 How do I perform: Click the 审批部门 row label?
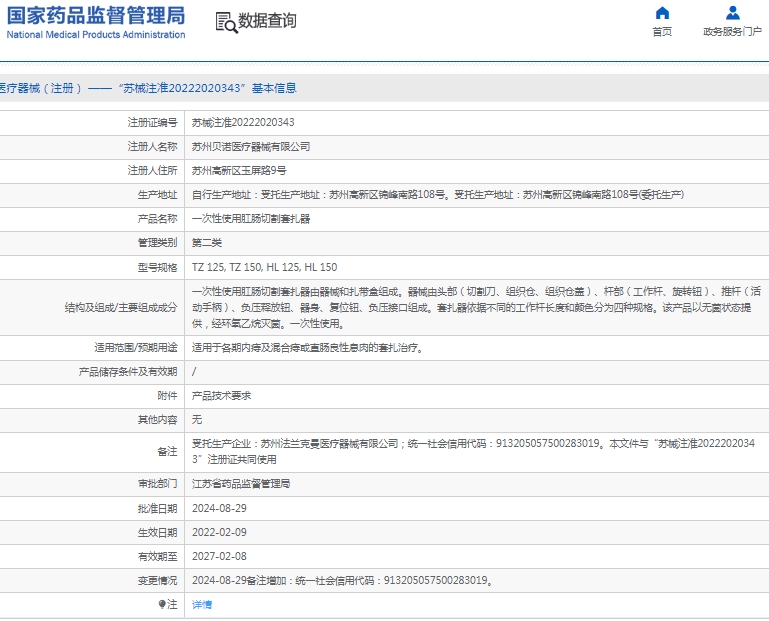coord(157,484)
